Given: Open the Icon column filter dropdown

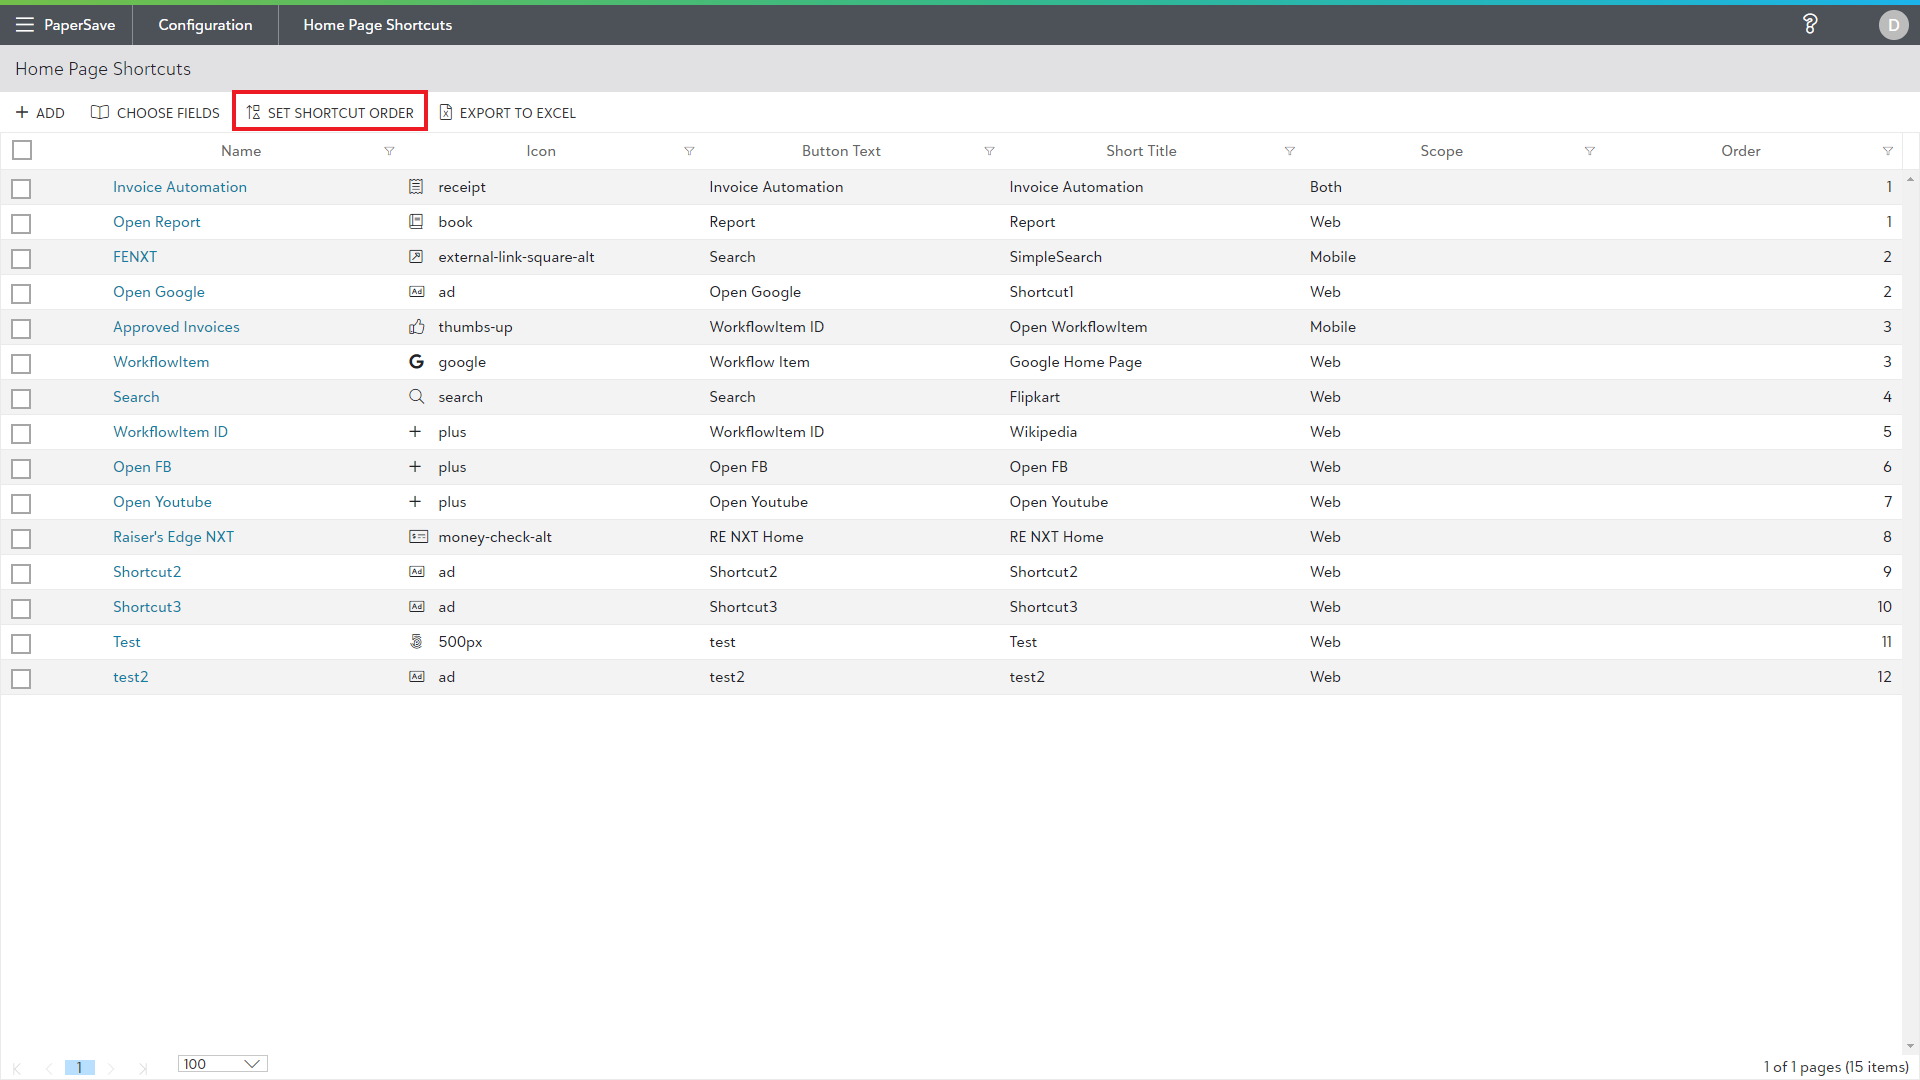Looking at the screenshot, I should pyautogui.click(x=689, y=151).
